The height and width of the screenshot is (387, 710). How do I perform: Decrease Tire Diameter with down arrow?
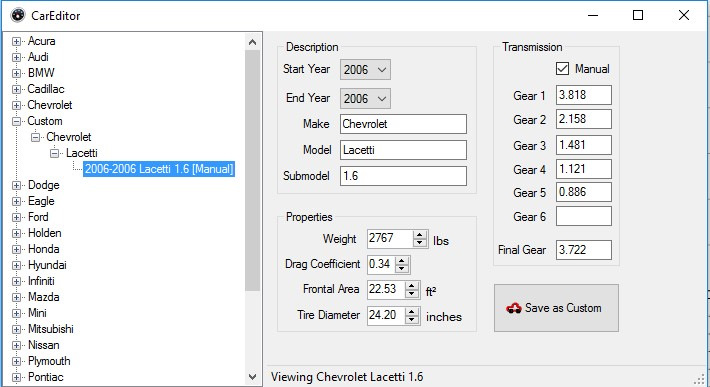tap(412, 319)
